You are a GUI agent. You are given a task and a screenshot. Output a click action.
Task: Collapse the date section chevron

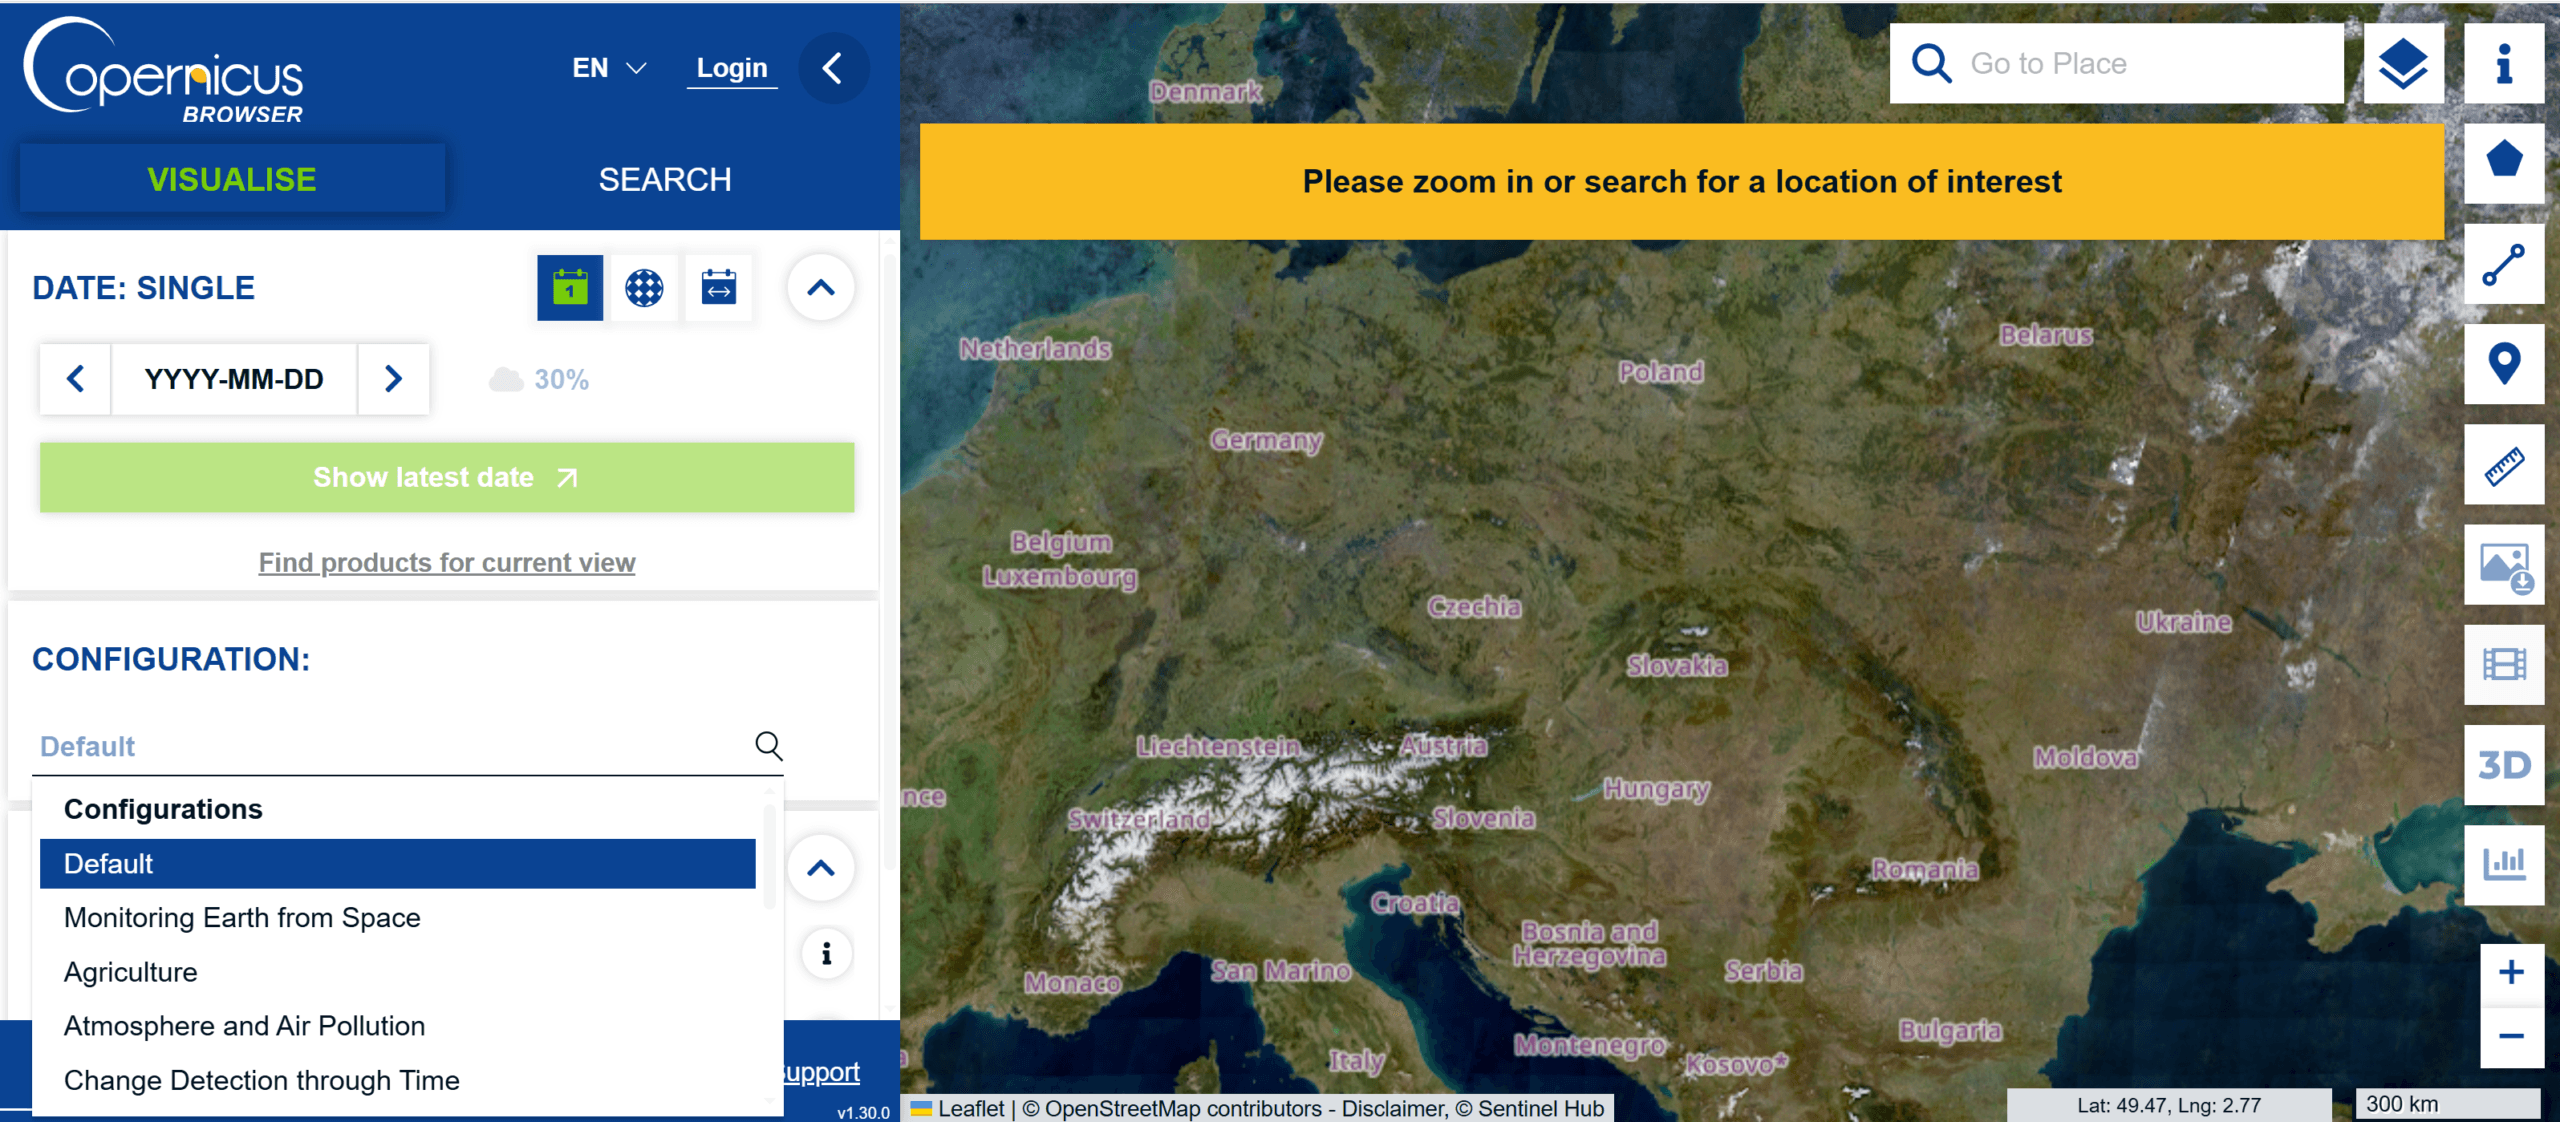[820, 288]
